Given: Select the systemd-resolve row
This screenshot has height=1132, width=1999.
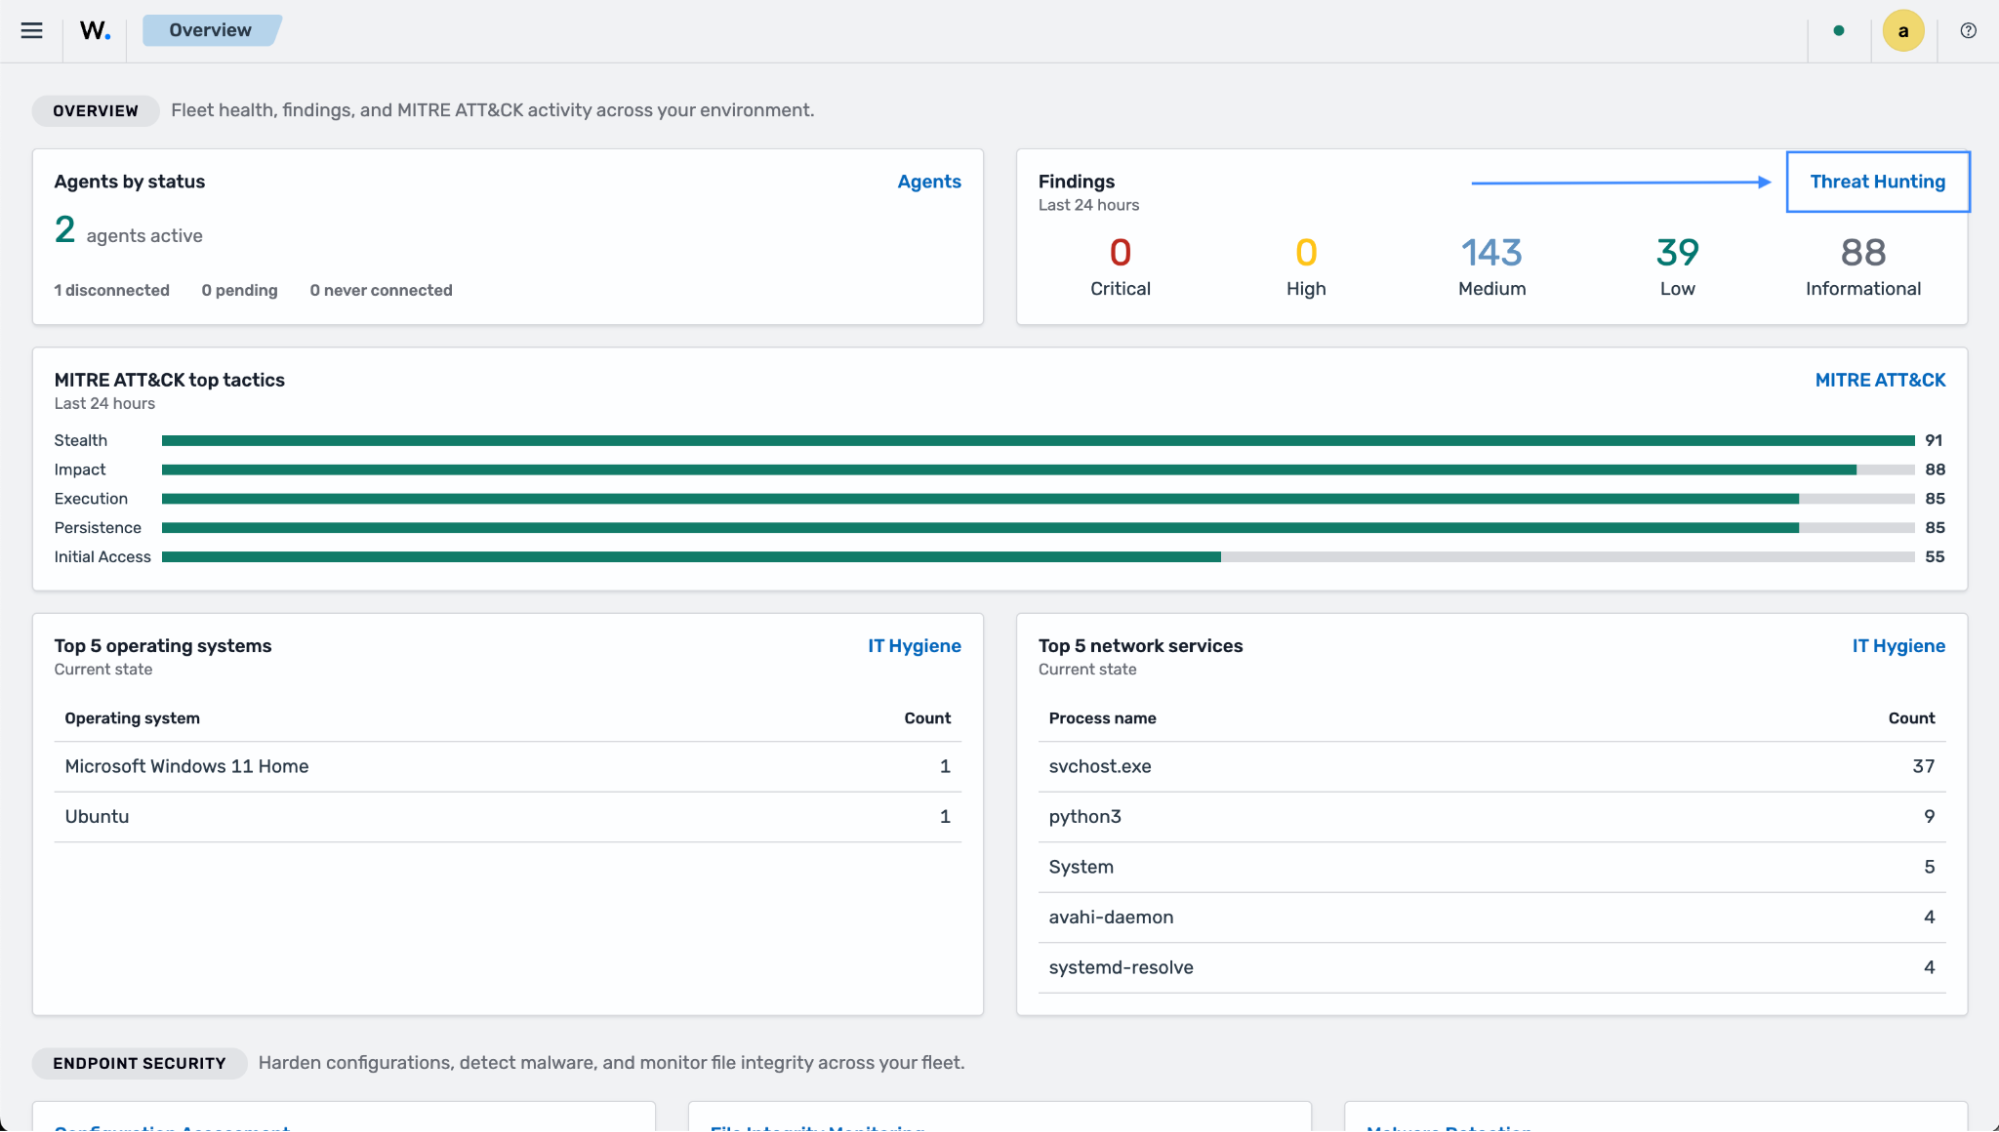Looking at the screenshot, I should pyautogui.click(x=1491, y=967).
